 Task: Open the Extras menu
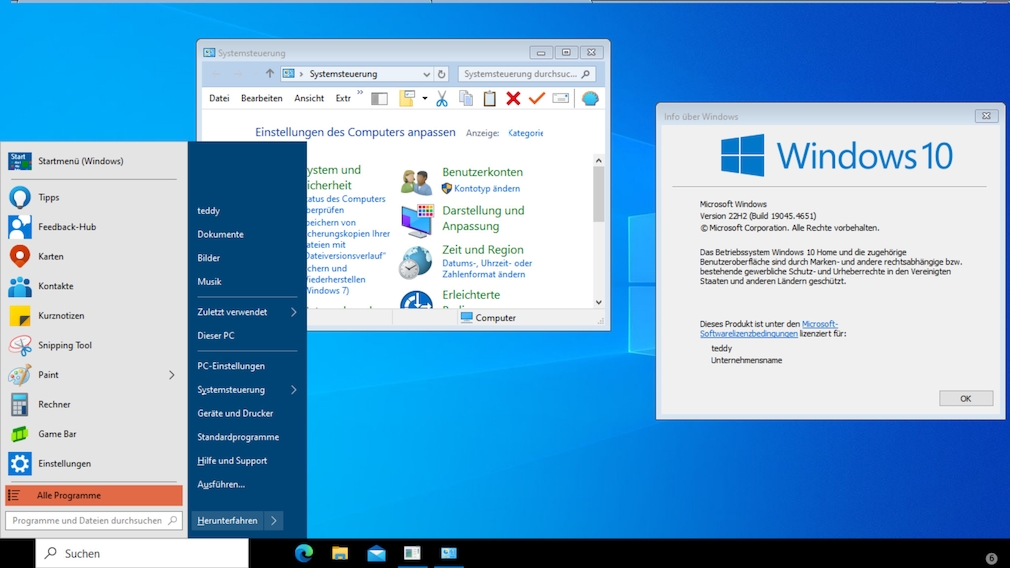click(x=343, y=99)
